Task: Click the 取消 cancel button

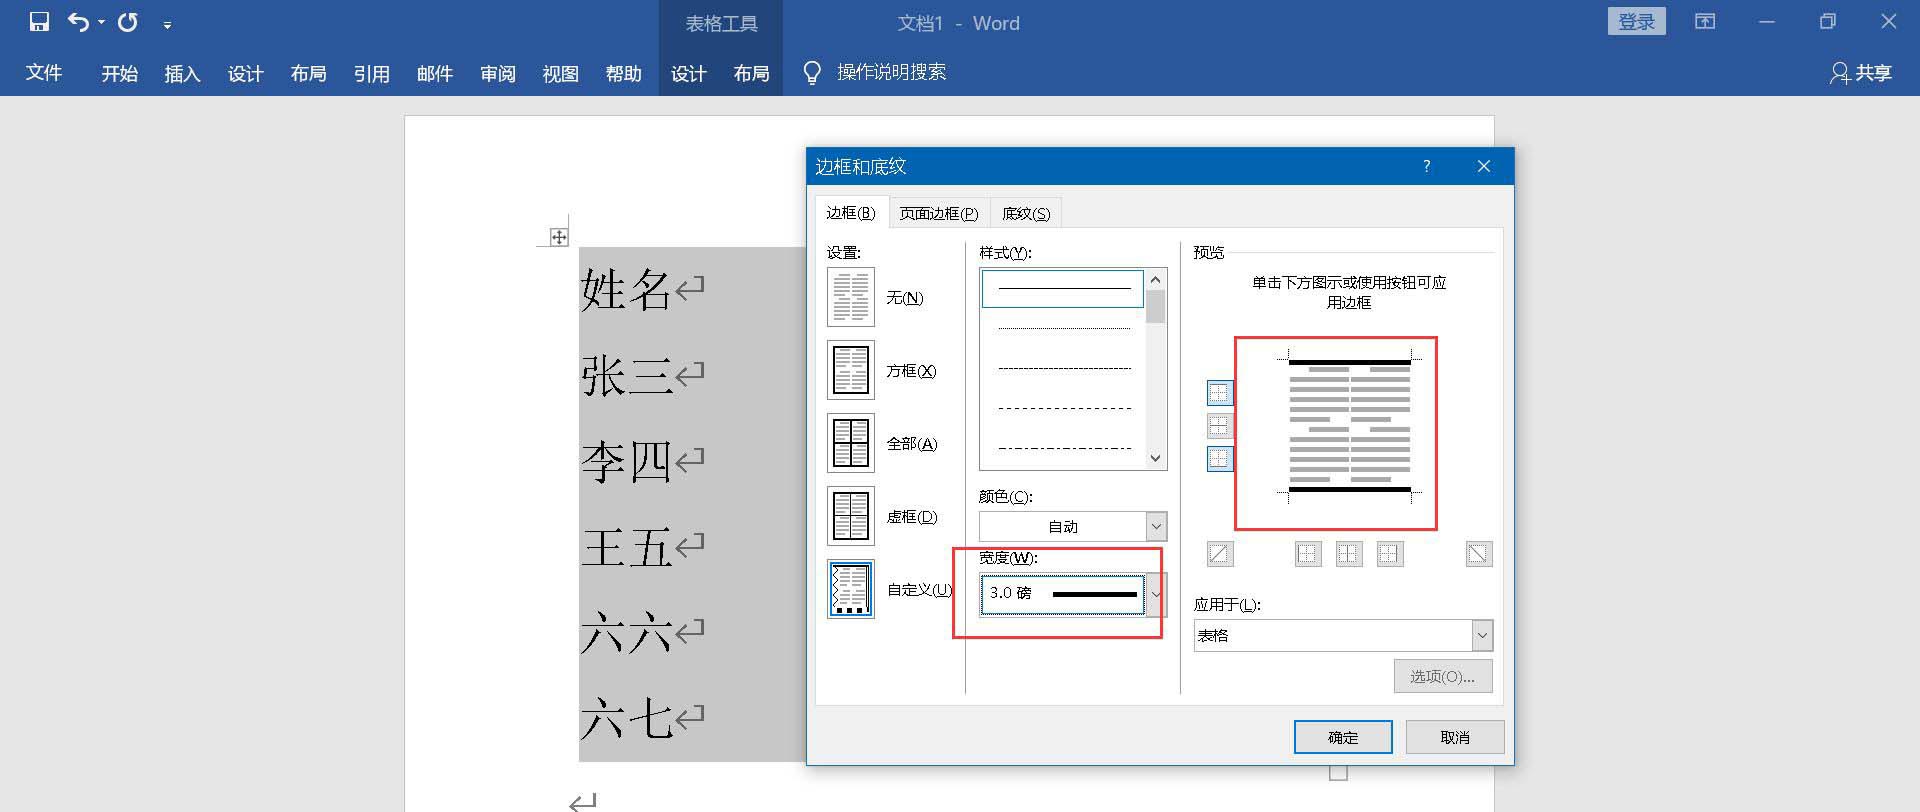Action: (x=1455, y=737)
